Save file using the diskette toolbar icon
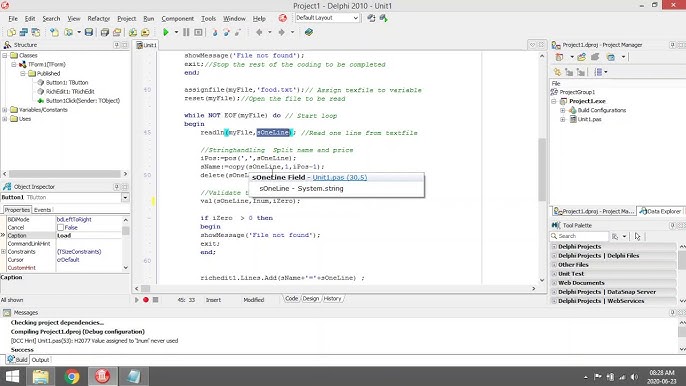 pos(89,32)
